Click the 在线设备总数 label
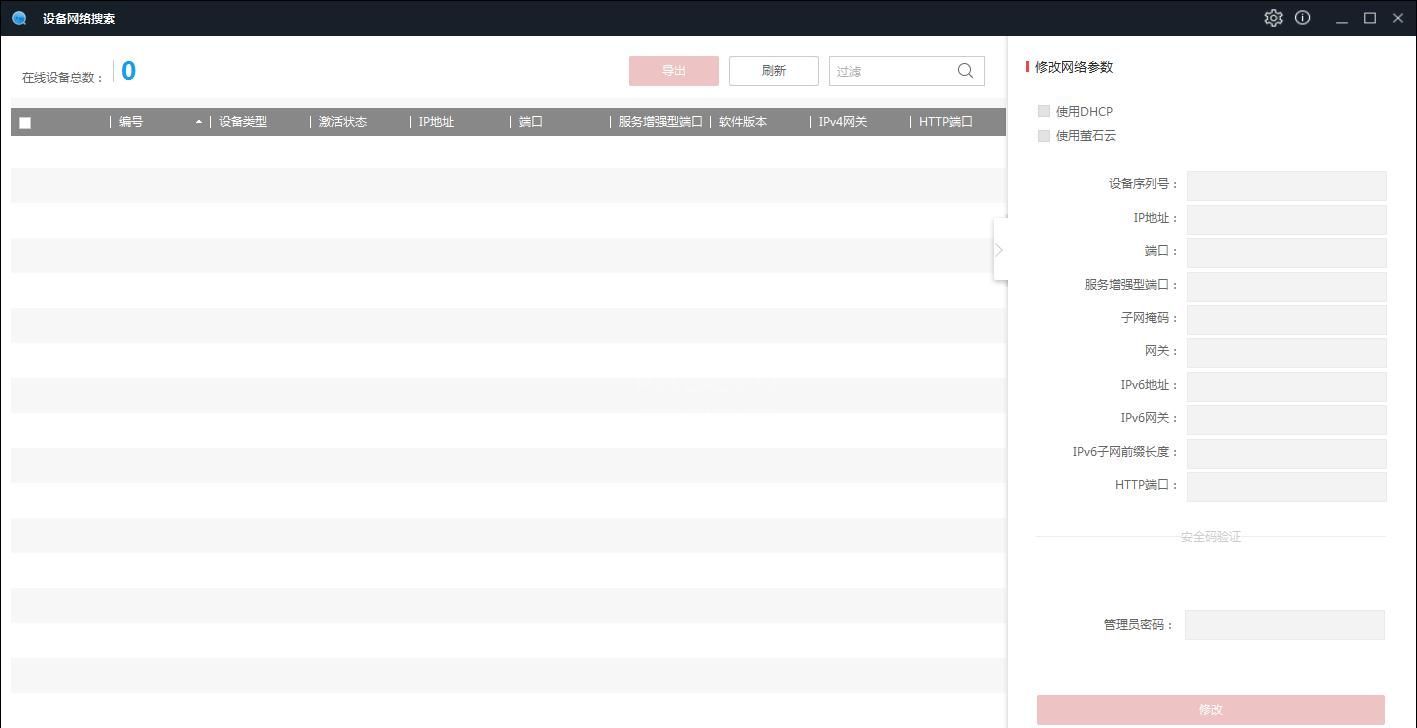 tap(63, 78)
